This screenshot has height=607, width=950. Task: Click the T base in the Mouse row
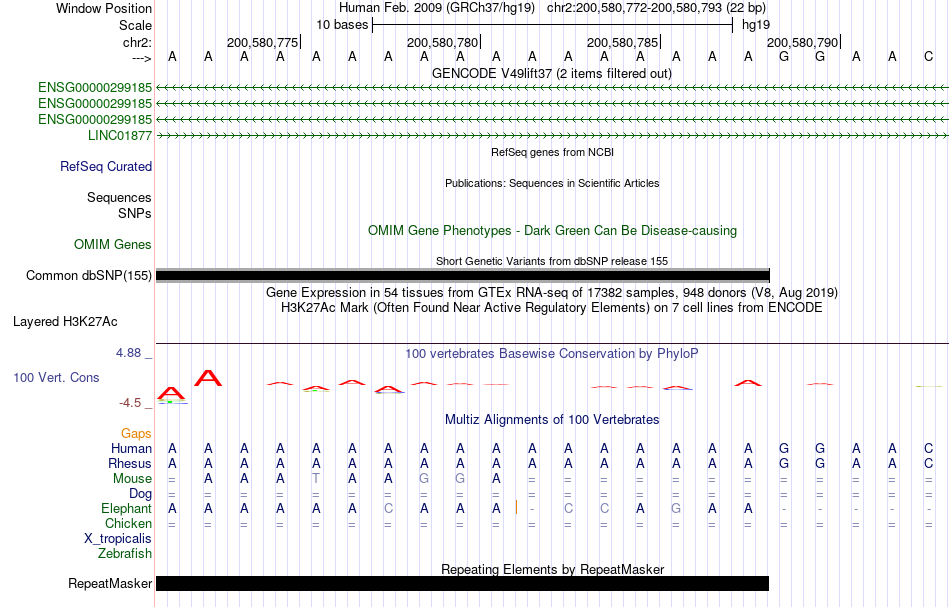pos(316,479)
